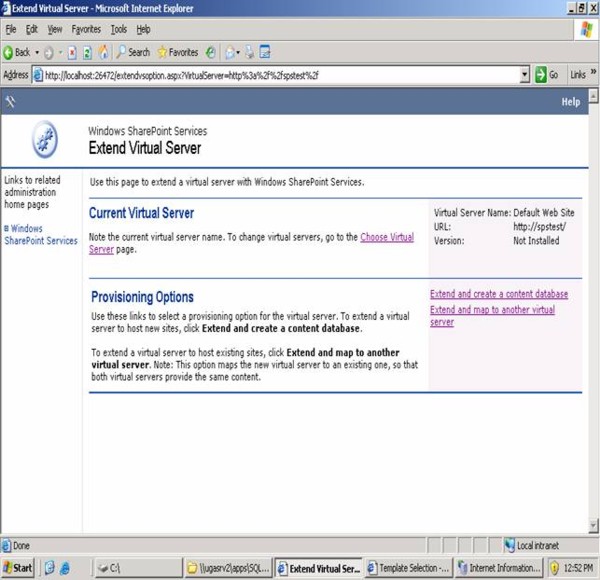Open Windows SharePoint Services sidebar link

[x=41, y=235]
